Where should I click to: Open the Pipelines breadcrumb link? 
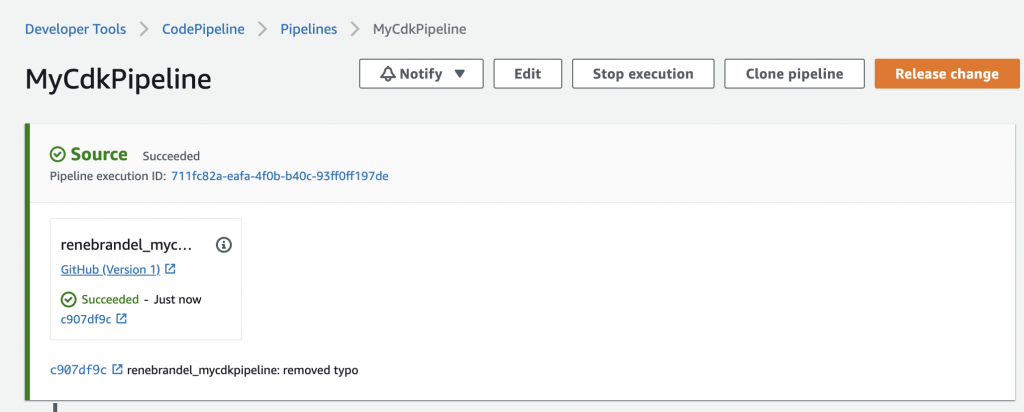pyautogui.click(x=309, y=29)
